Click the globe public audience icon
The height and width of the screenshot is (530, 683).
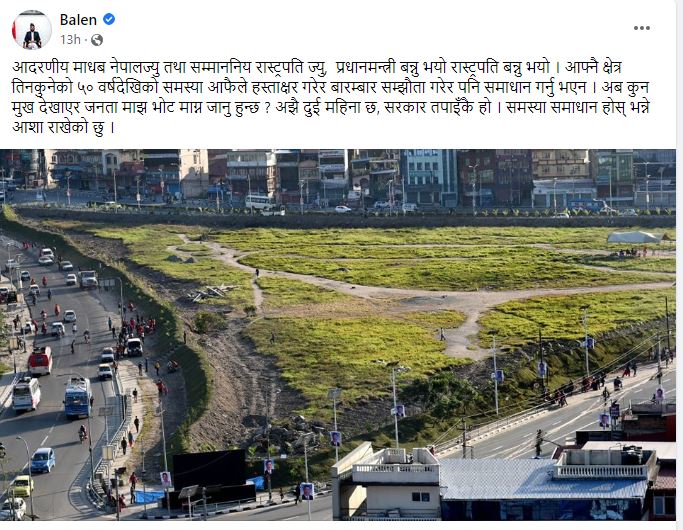point(97,40)
